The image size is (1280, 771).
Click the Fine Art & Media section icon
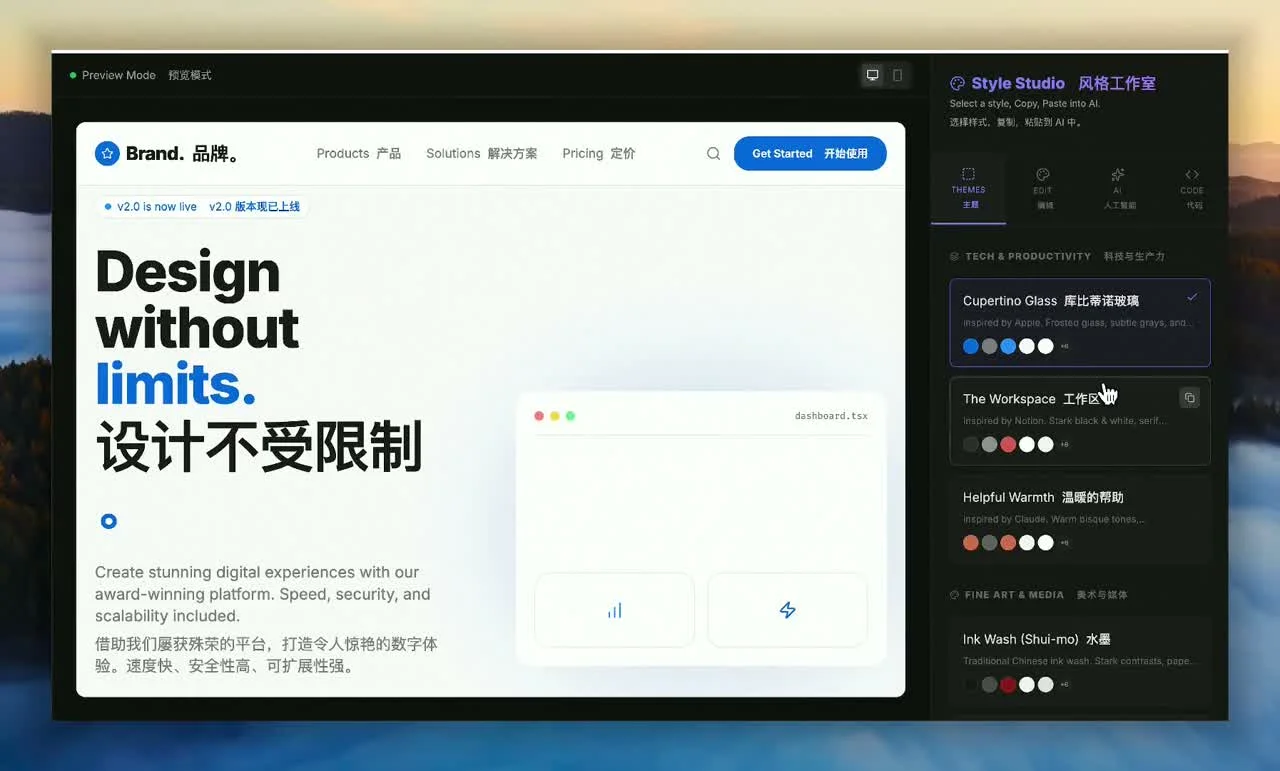click(954, 595)
